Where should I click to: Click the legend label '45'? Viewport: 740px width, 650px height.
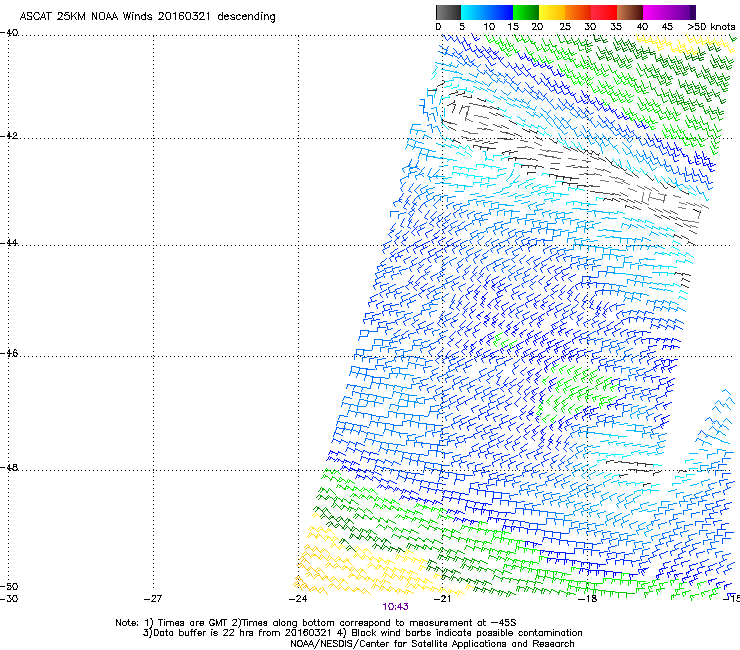tap(667, 27)
